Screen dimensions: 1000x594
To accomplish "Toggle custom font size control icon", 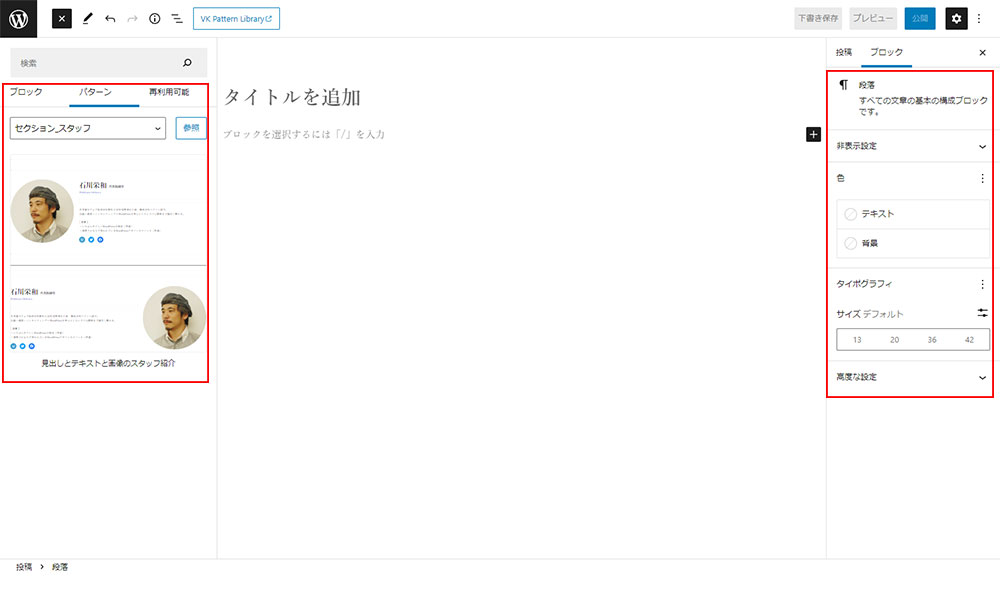I will (x=982, y=313).
